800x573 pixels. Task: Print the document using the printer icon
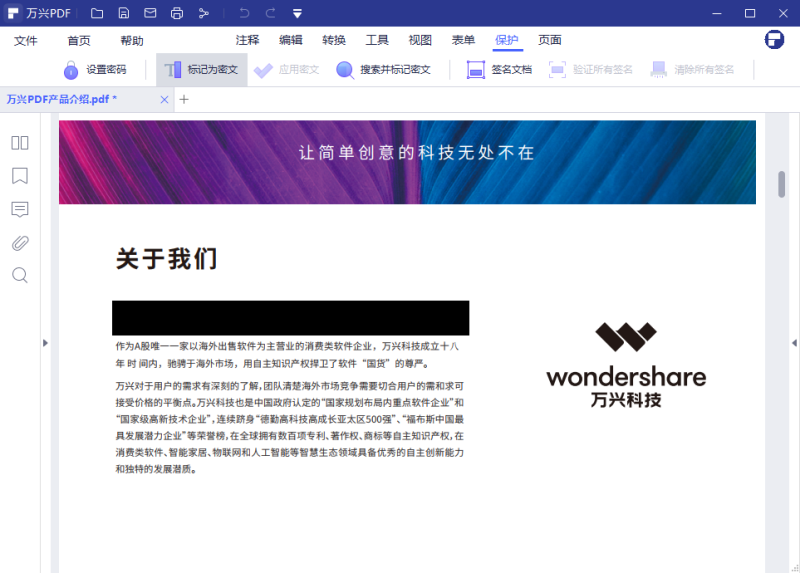pos(177,13)
